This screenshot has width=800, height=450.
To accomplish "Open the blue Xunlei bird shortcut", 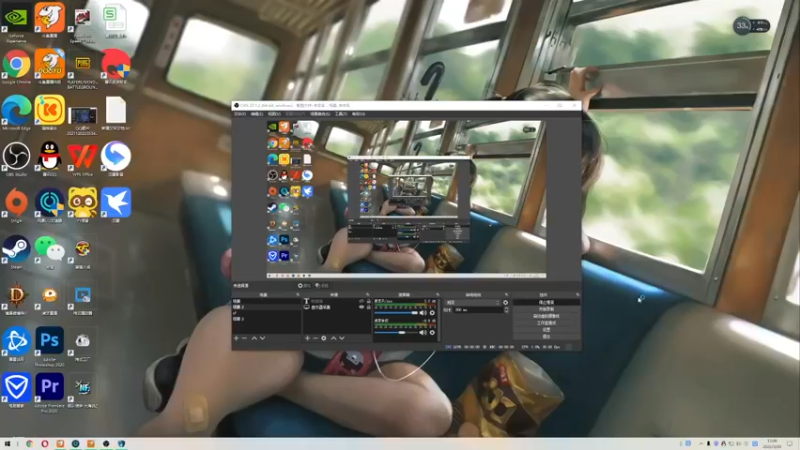I will coord(116,205).
